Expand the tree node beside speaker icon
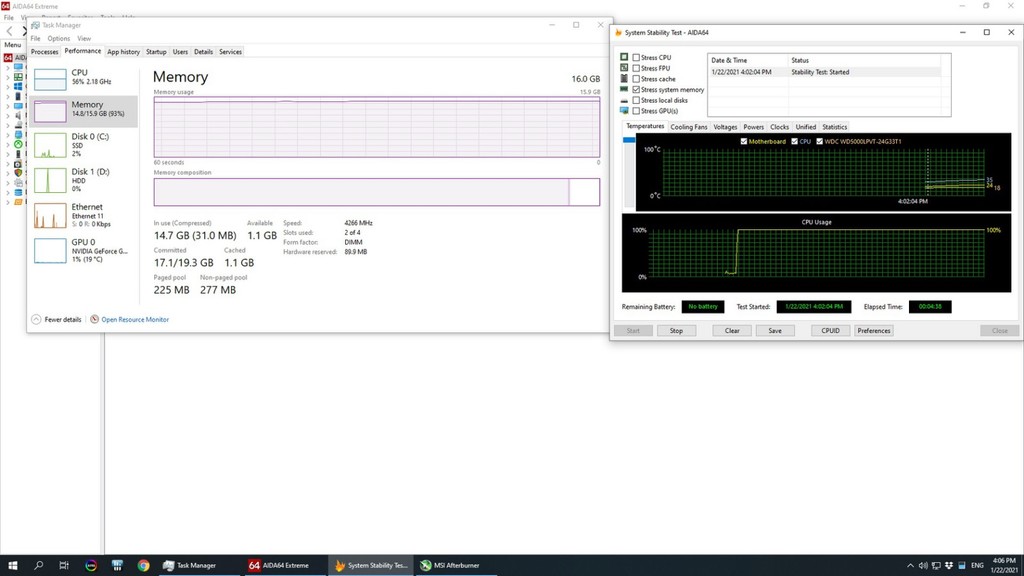Image resolution: width=1024 pixels, height=576 pixels. pos(8,116)
